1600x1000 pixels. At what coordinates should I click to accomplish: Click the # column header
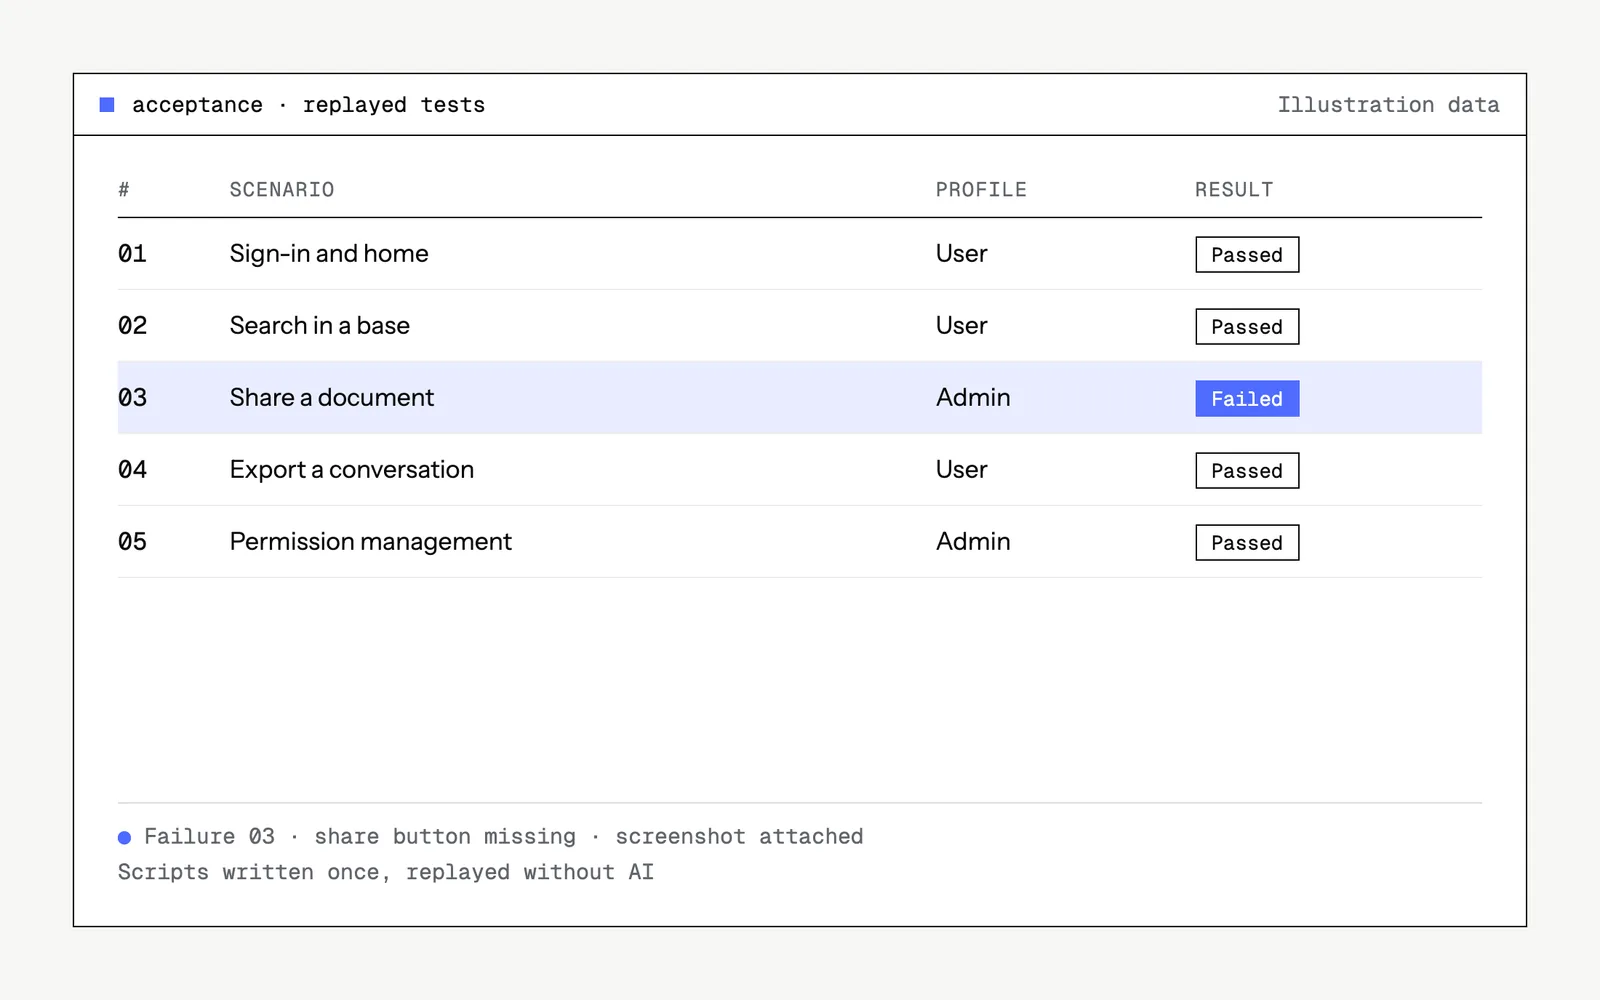pos(124,190)
